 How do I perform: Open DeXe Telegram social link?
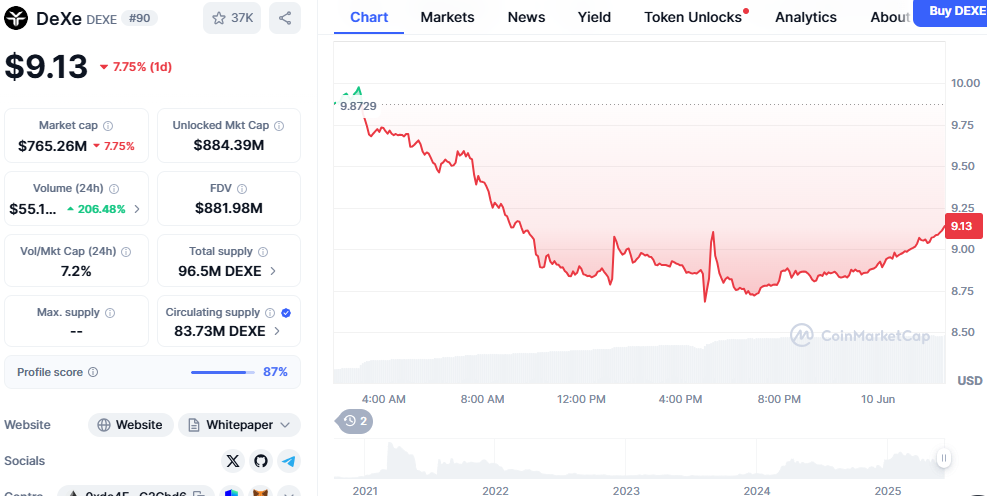tap(288, 461)
